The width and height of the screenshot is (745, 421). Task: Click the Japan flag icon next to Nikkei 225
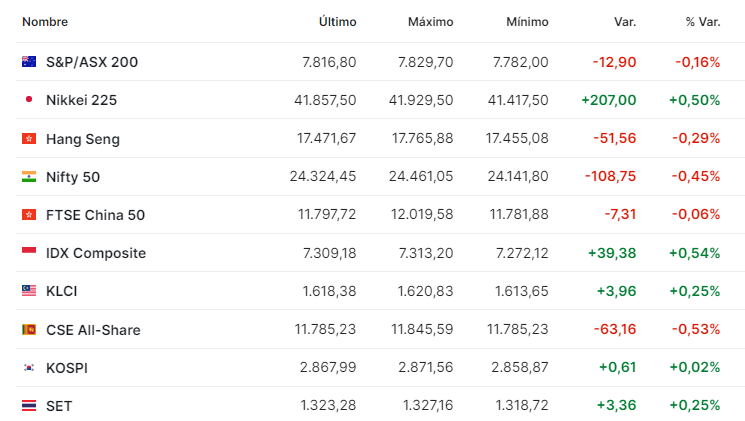click(29, 100)
